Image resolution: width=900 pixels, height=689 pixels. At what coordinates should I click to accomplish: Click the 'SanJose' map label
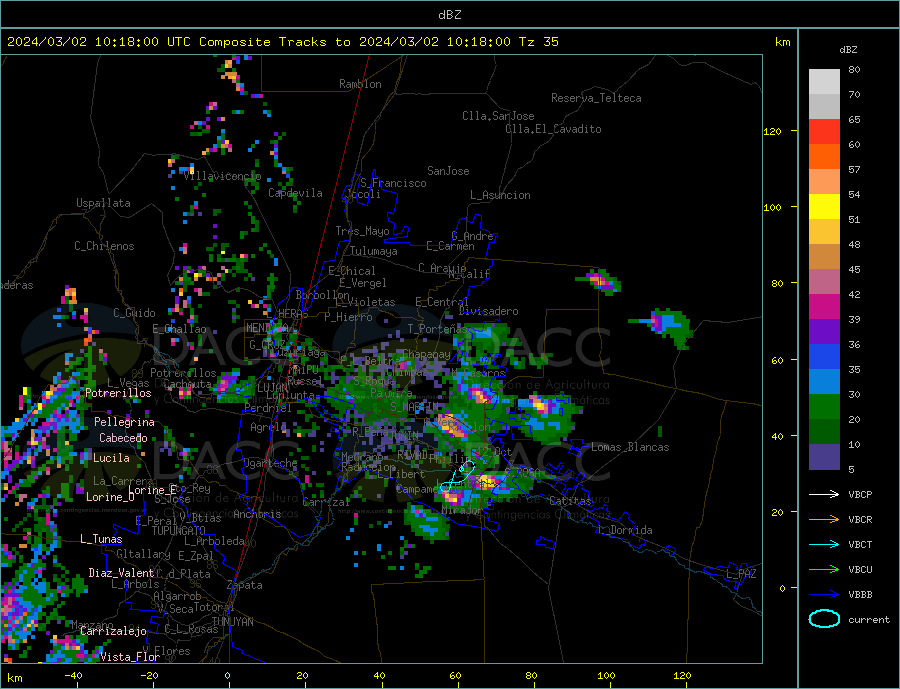pos(448,171)
